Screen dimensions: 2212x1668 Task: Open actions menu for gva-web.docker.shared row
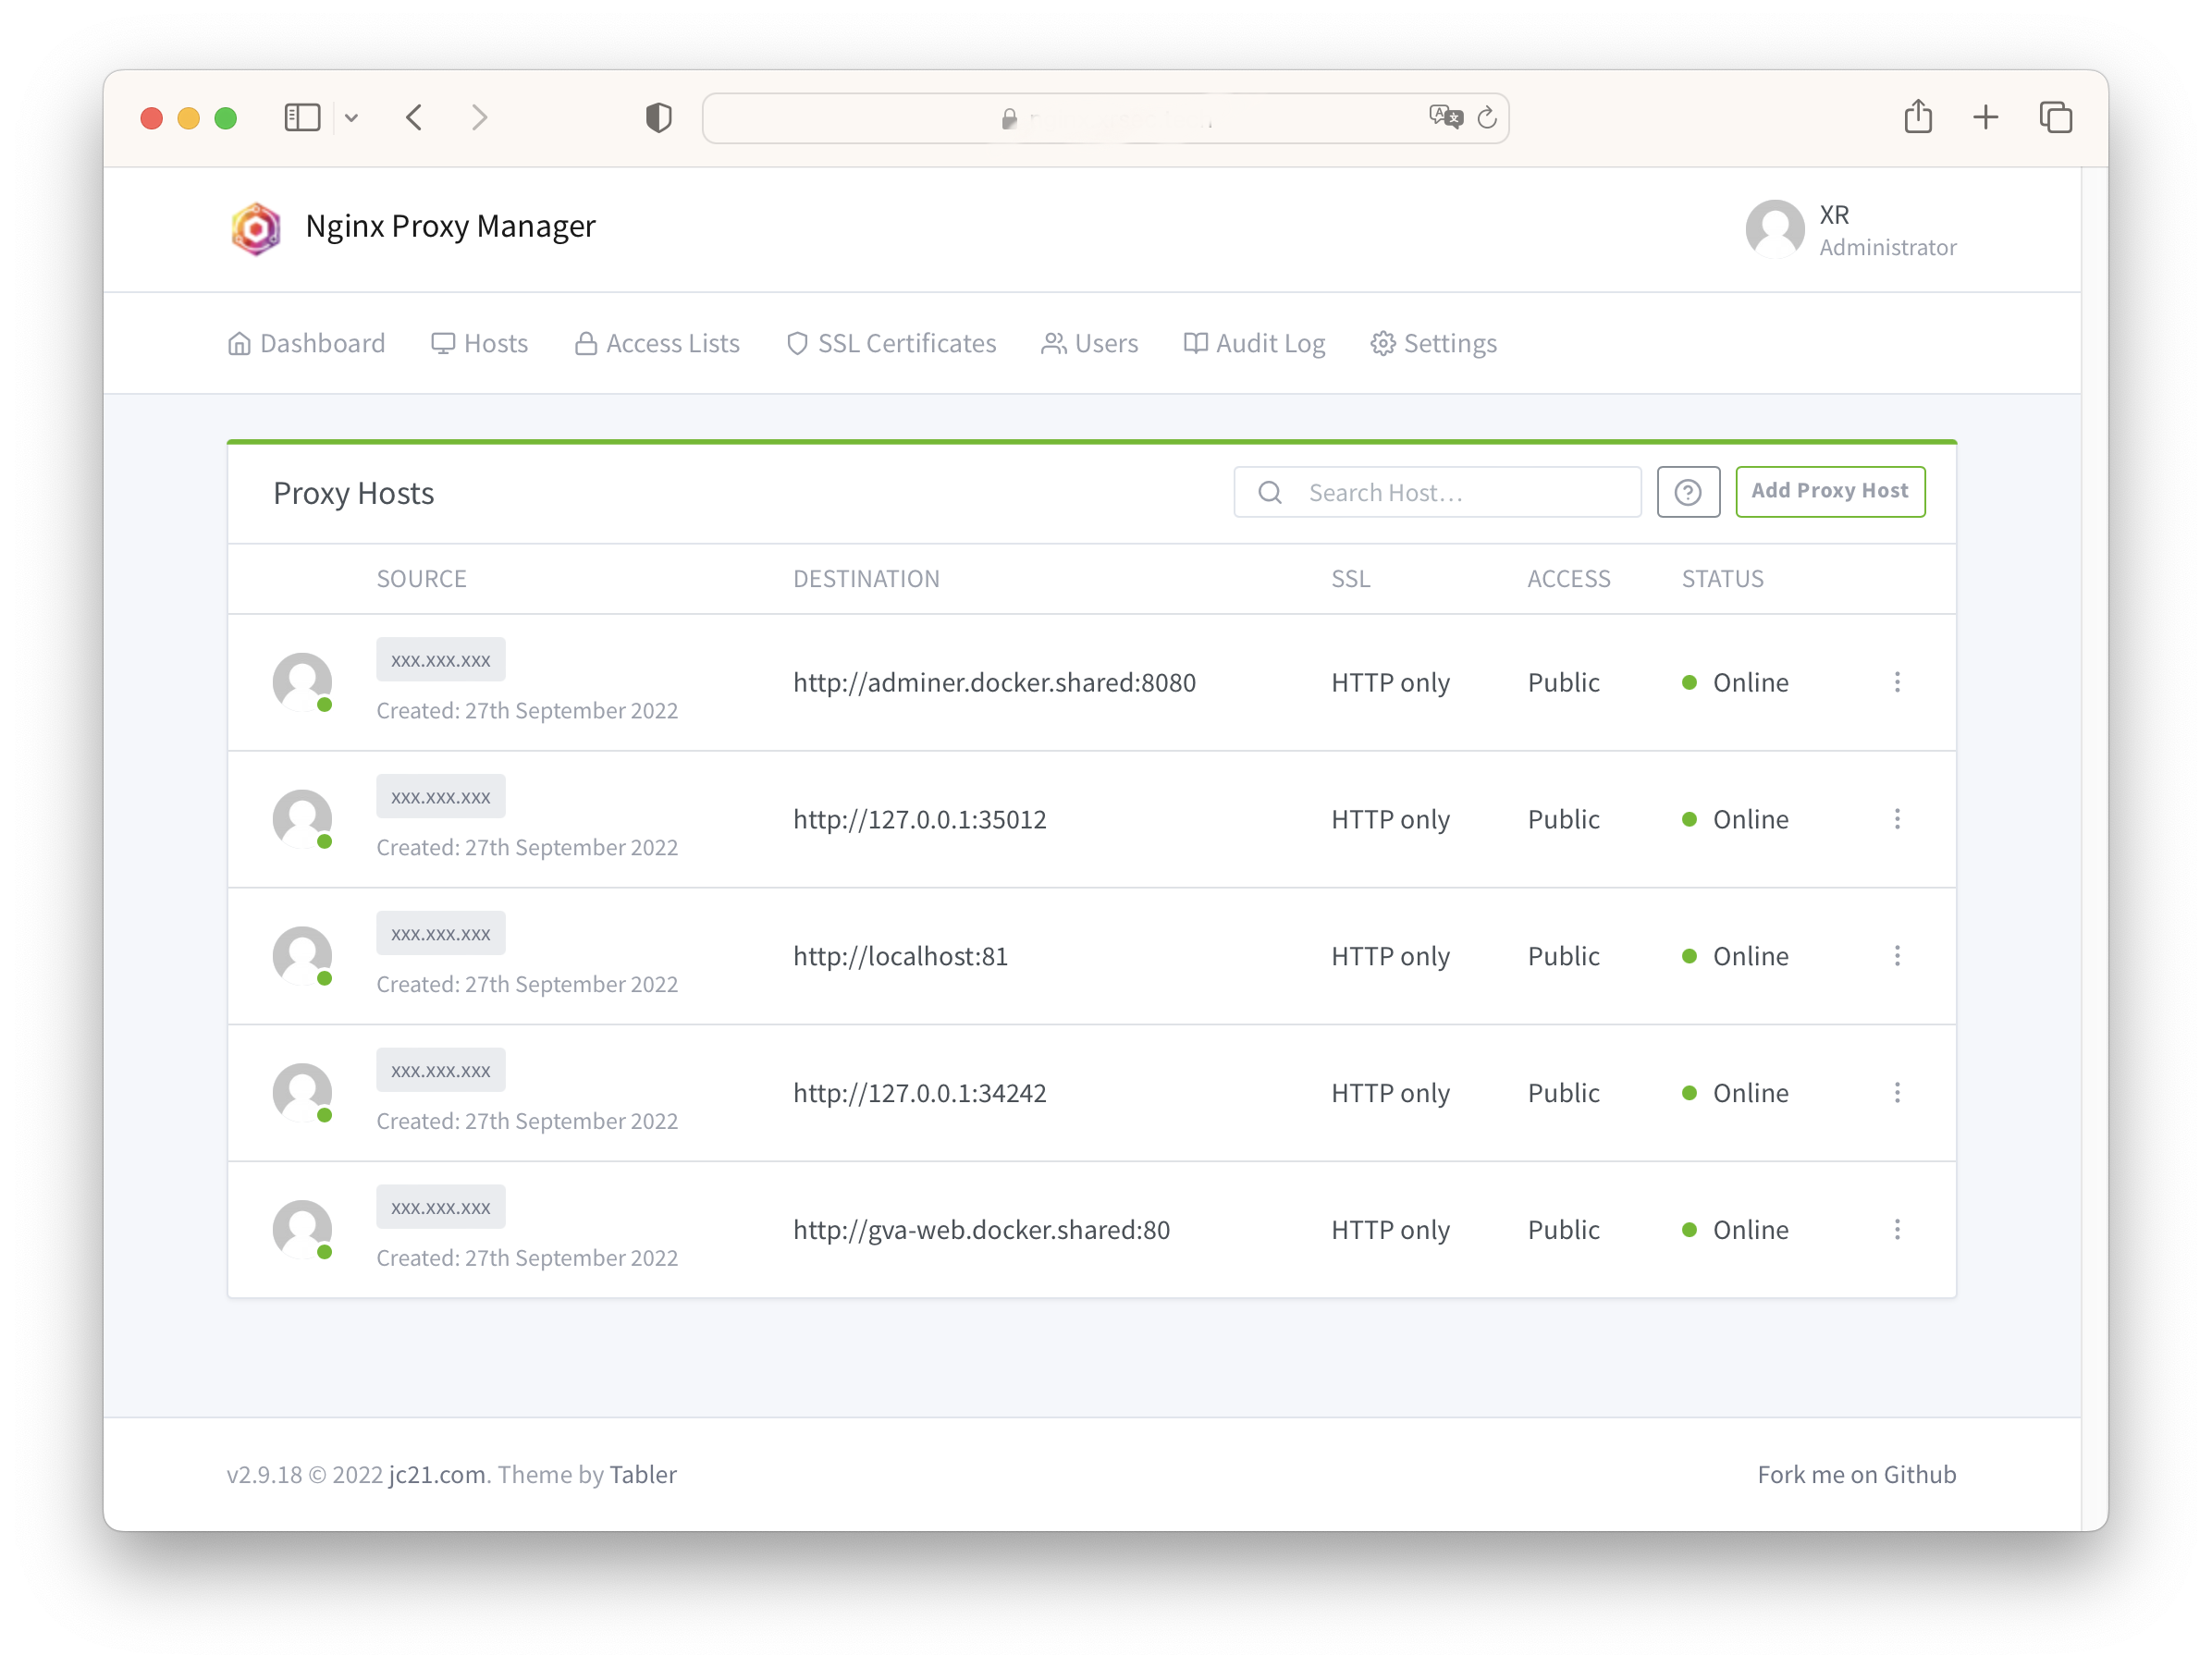[1897, 1230]
